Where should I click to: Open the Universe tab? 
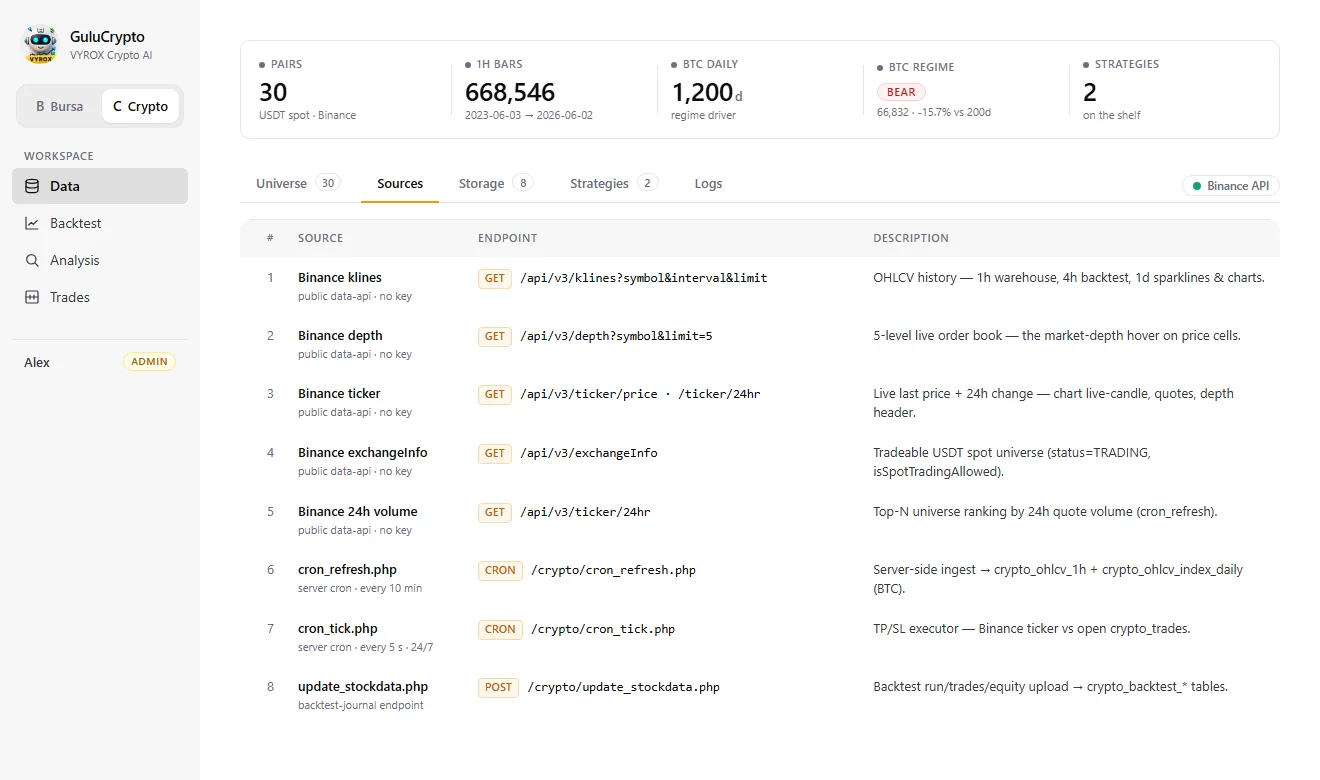298,183
